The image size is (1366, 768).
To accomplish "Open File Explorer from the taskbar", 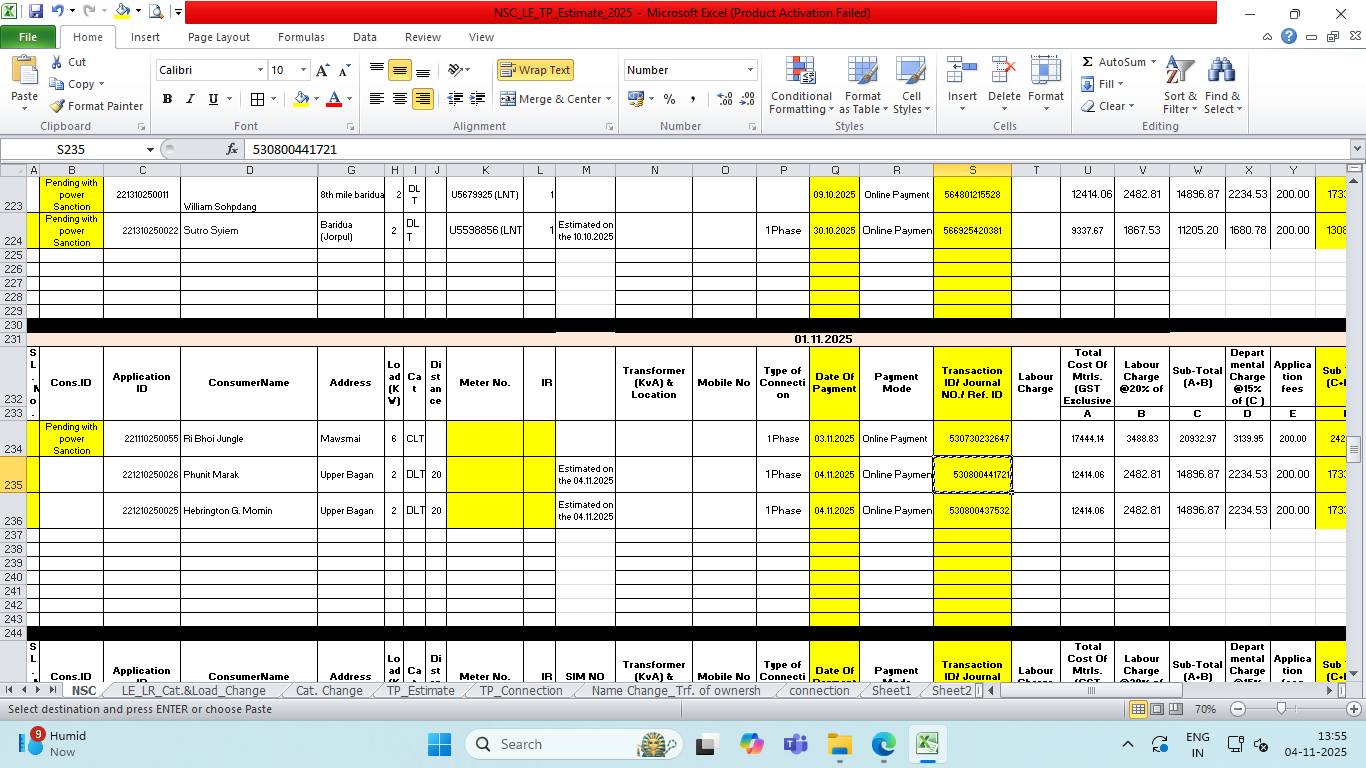I will pos(839,744).
